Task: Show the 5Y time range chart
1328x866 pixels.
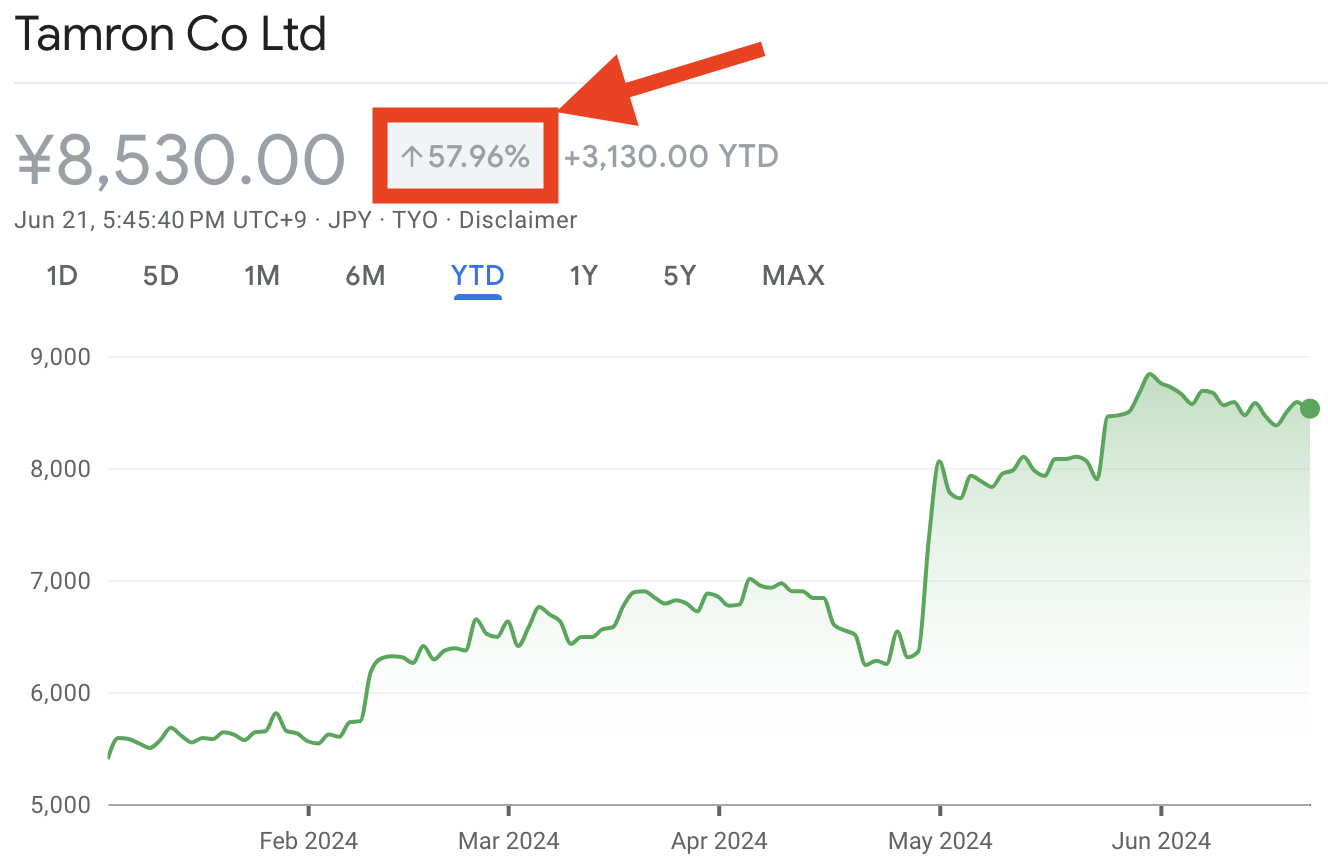Action: [679, 276]
